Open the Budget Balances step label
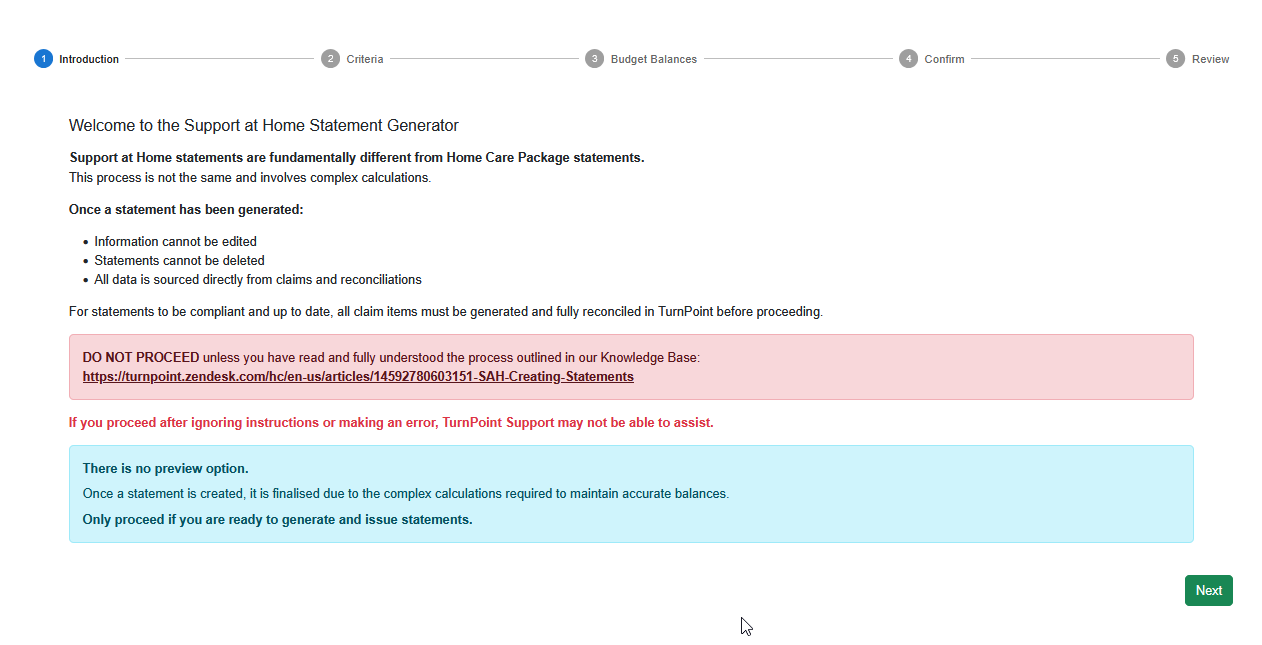1262x645 pixels. coord(654,59)
